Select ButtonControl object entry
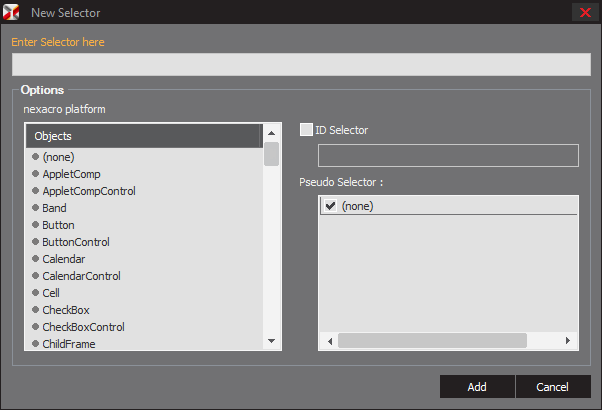This screenshot has width=602, height=410. click(x=76, y=242)
